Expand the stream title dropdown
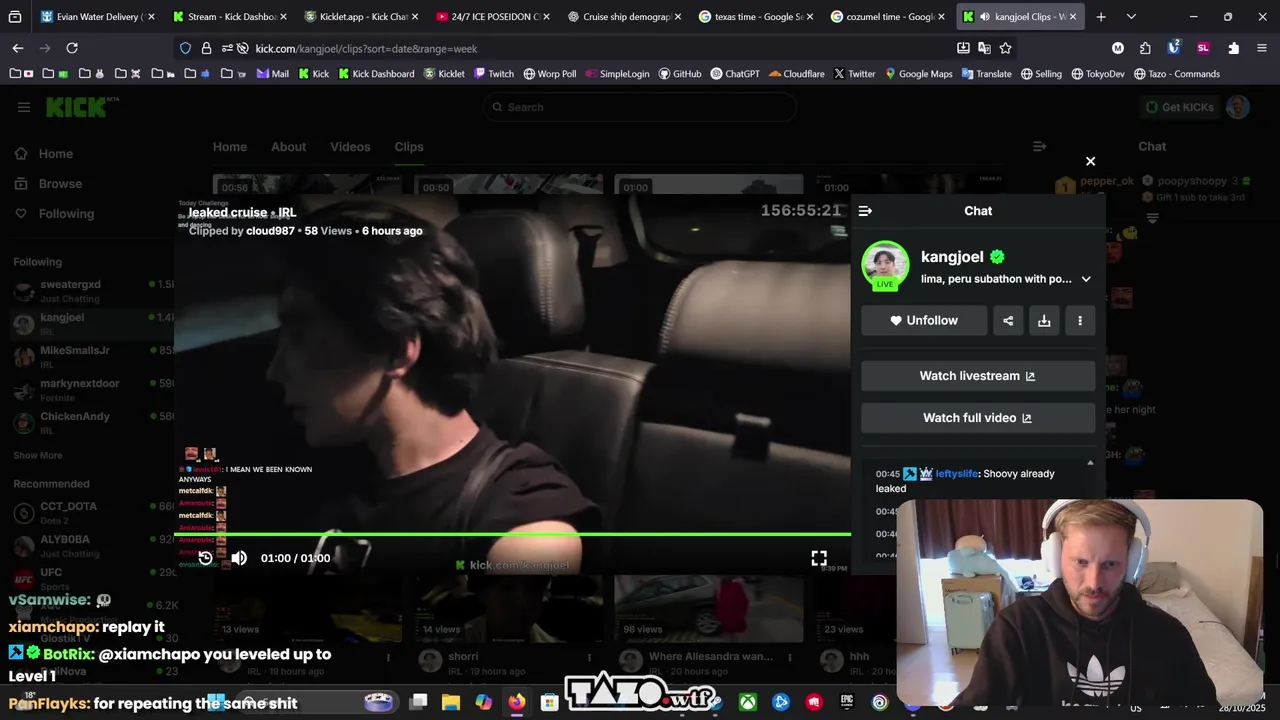Screen dimensions: 1280x720 (1086, 279)
